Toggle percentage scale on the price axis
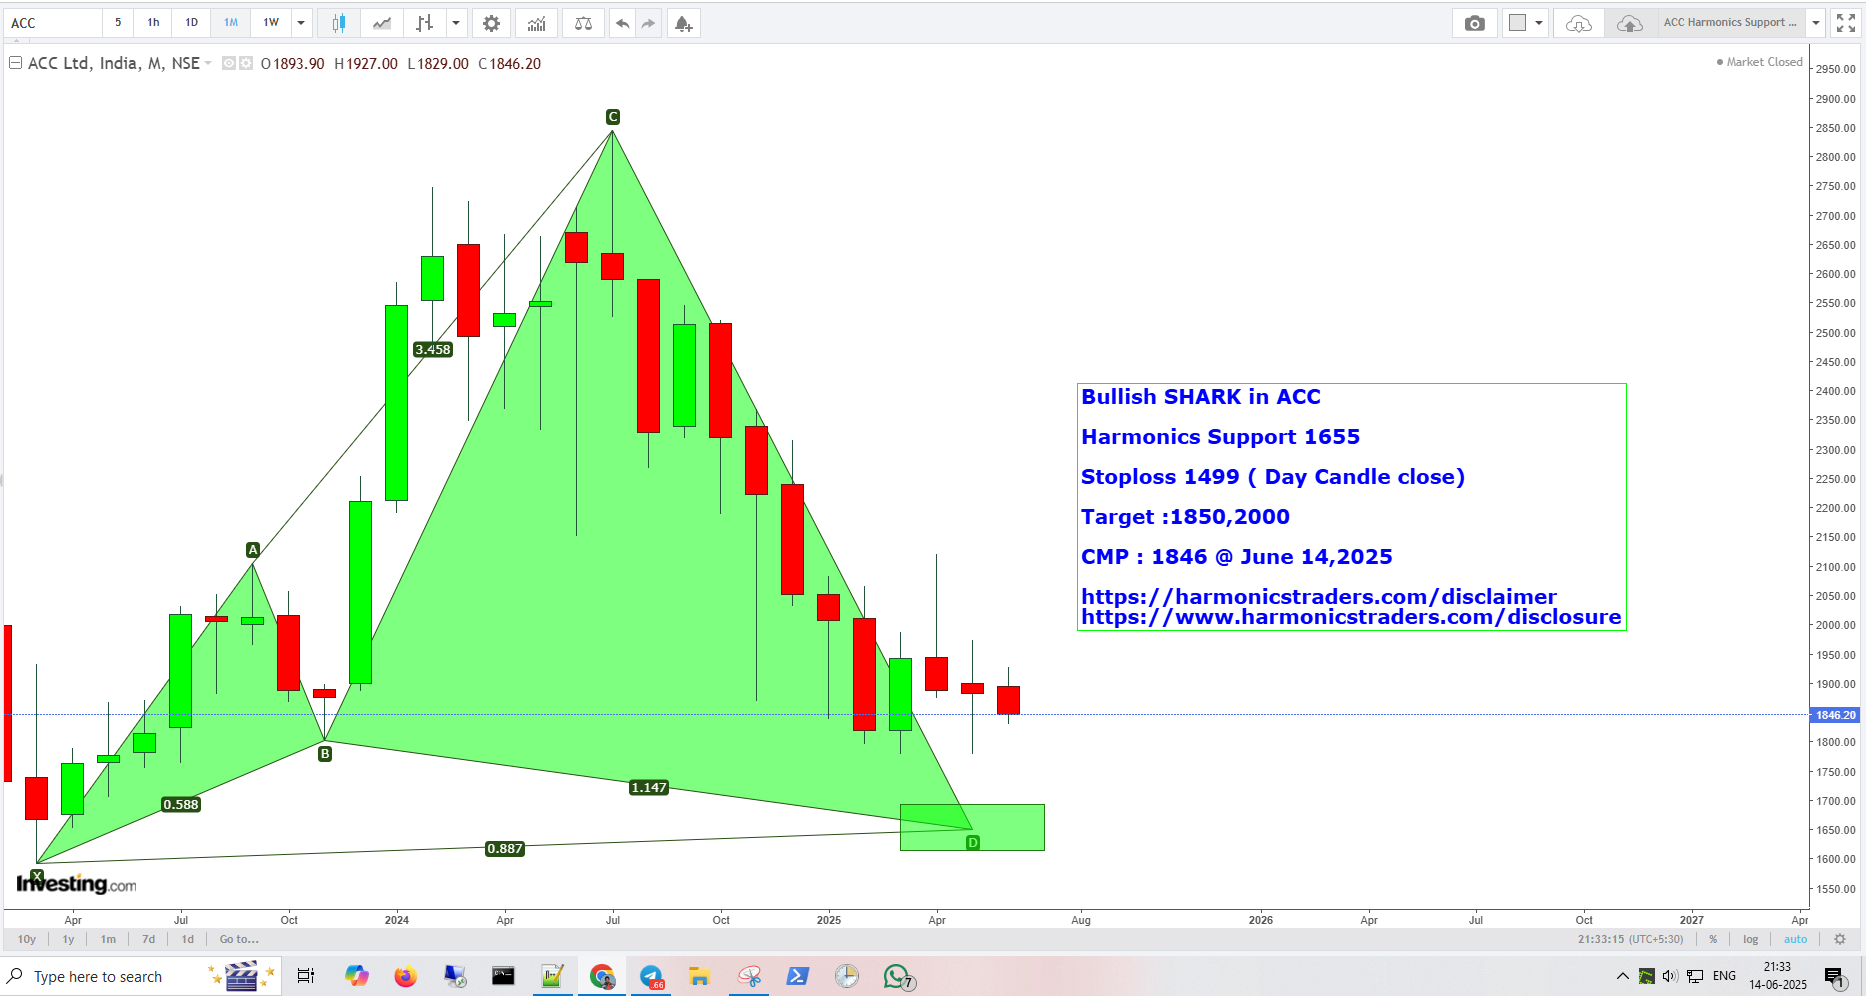Screen dimensions: 1866x996 click(1714, 939)
